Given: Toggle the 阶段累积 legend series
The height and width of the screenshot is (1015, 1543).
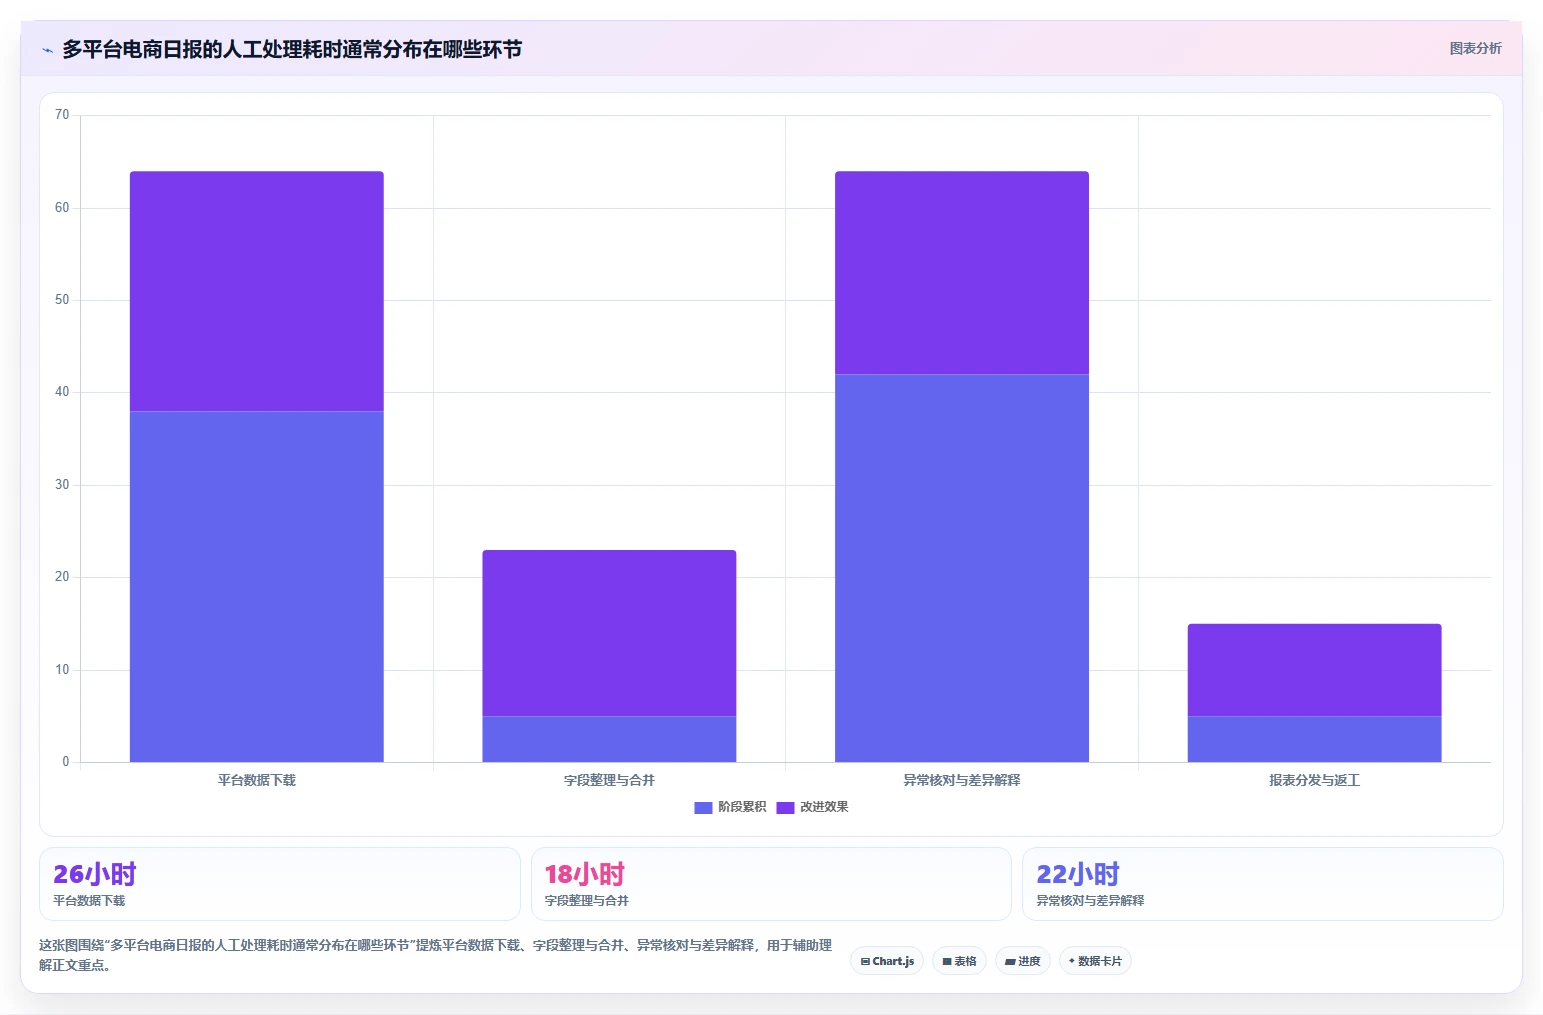Looking at the screenshot, I should tap(730, 807).
